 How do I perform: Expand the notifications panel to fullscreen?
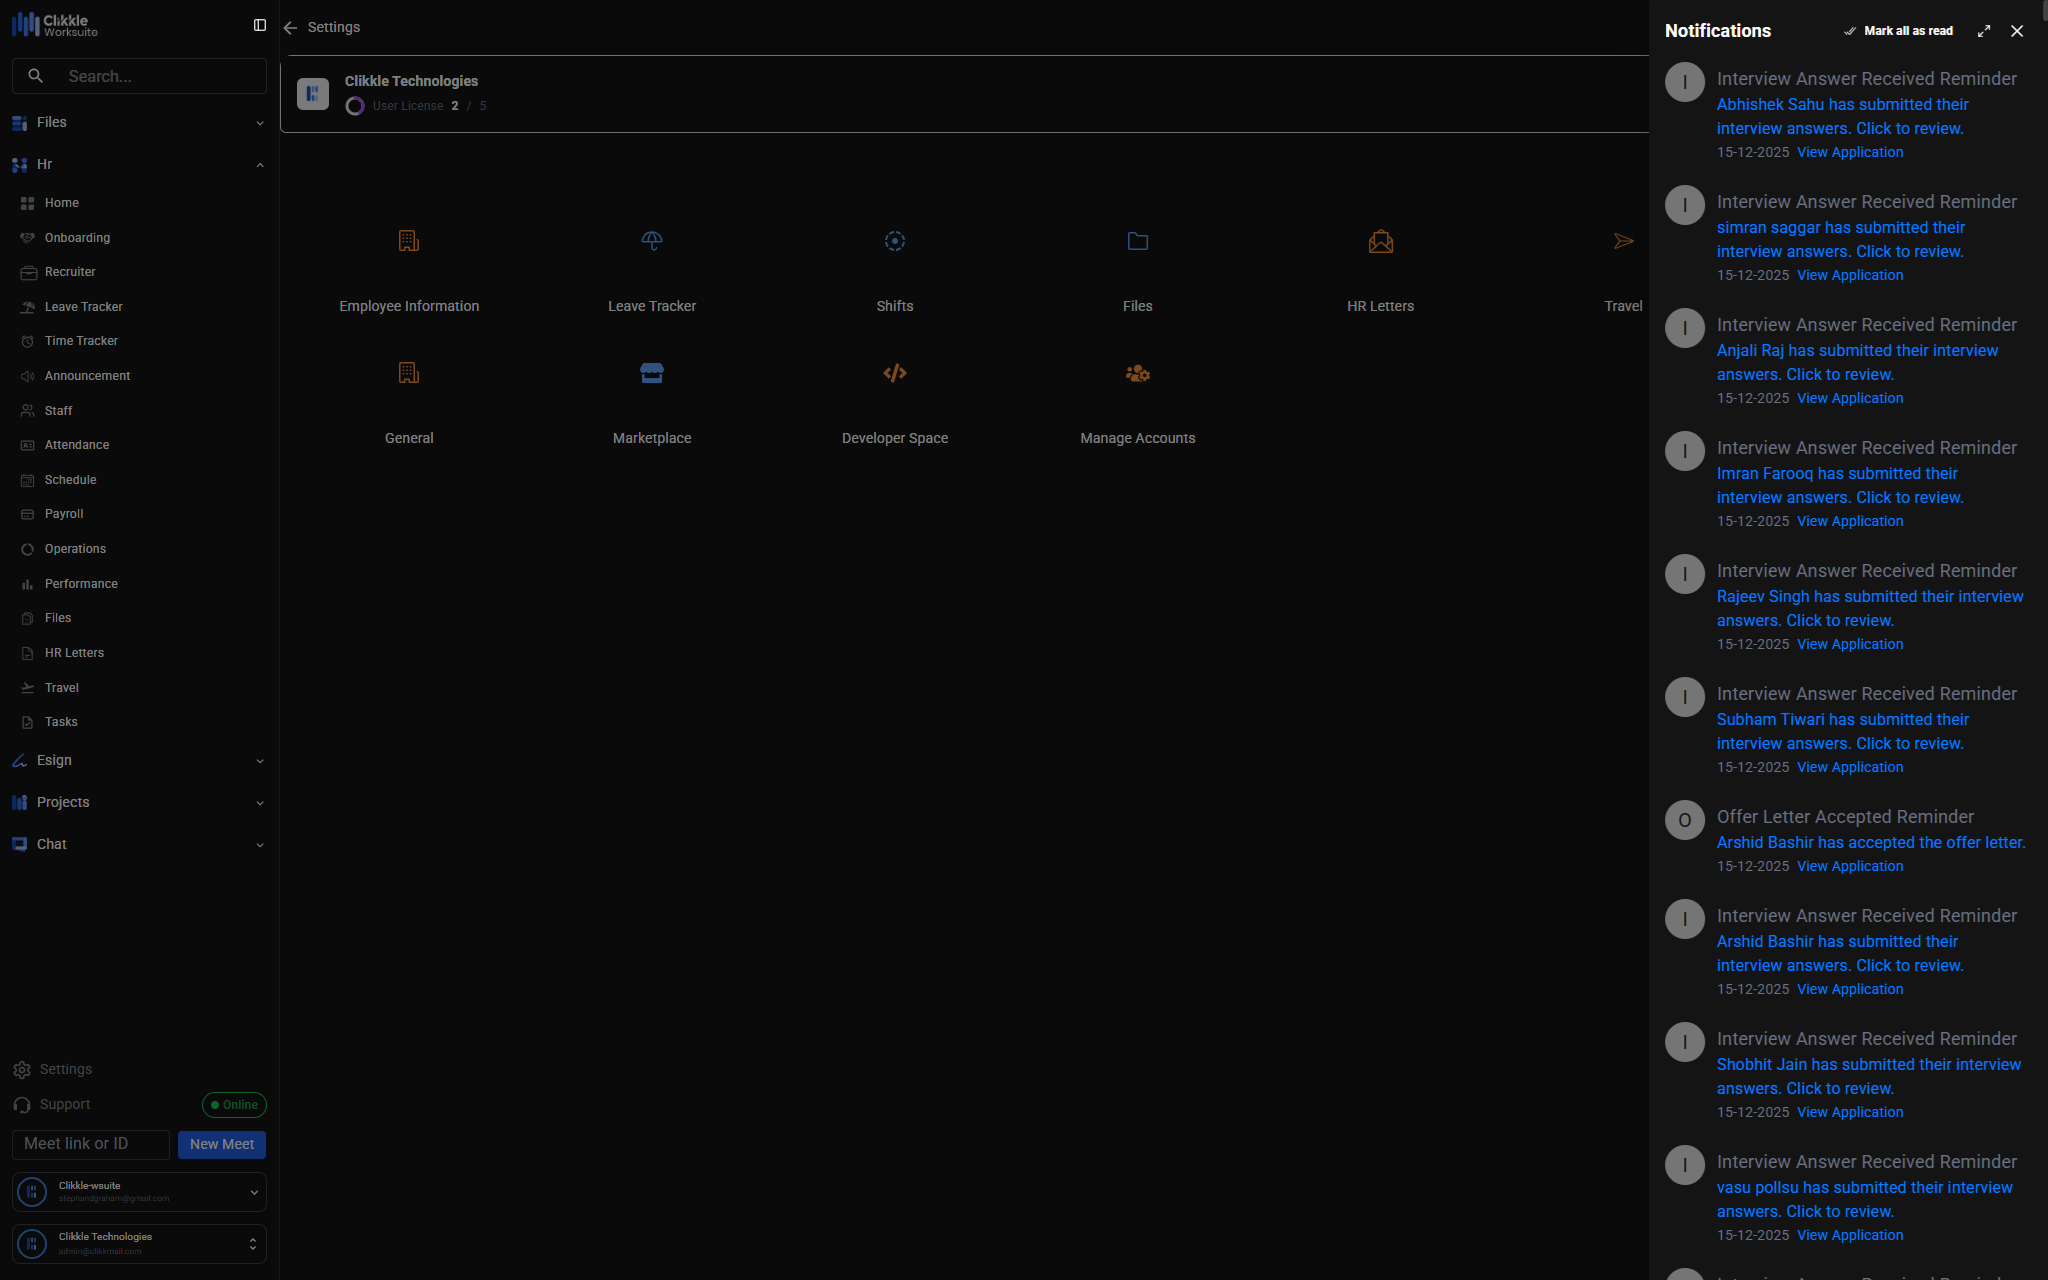pyautogui.click(x=1984, y=31)
